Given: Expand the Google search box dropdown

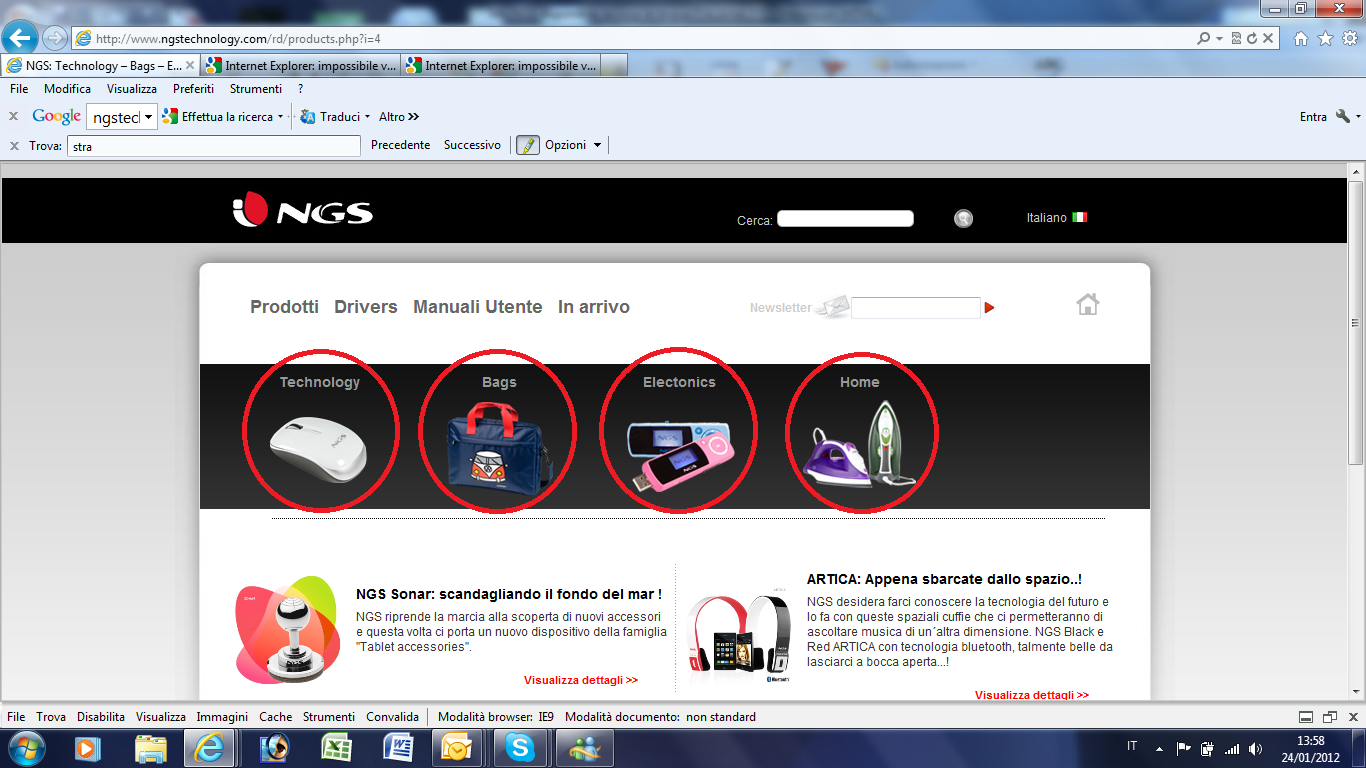Looking at the screenshot, I should (x=149, y=117).
